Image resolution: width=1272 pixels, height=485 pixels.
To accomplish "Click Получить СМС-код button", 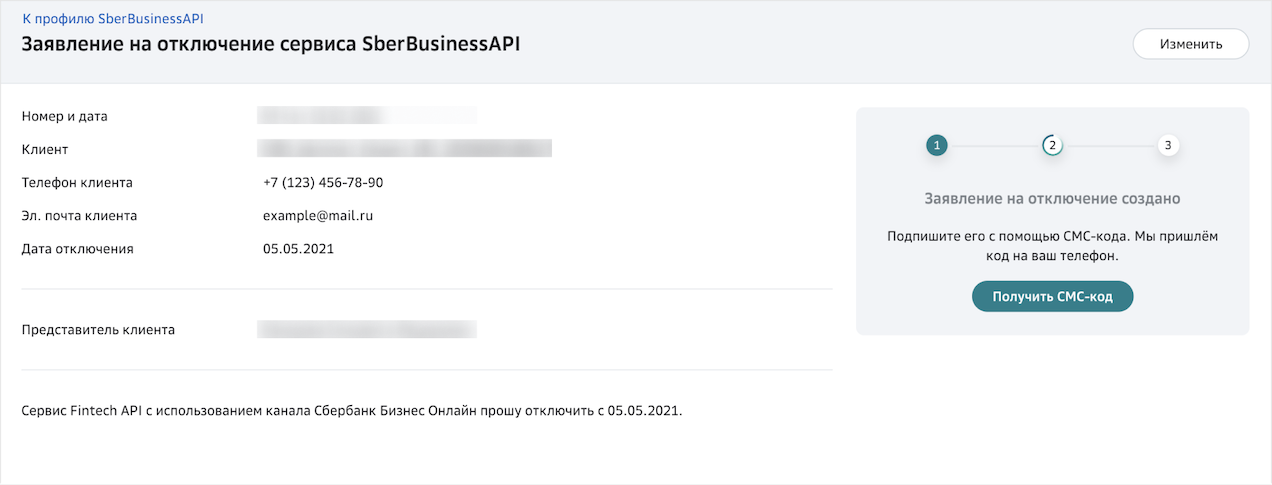I will click(x=1052, y=296).
